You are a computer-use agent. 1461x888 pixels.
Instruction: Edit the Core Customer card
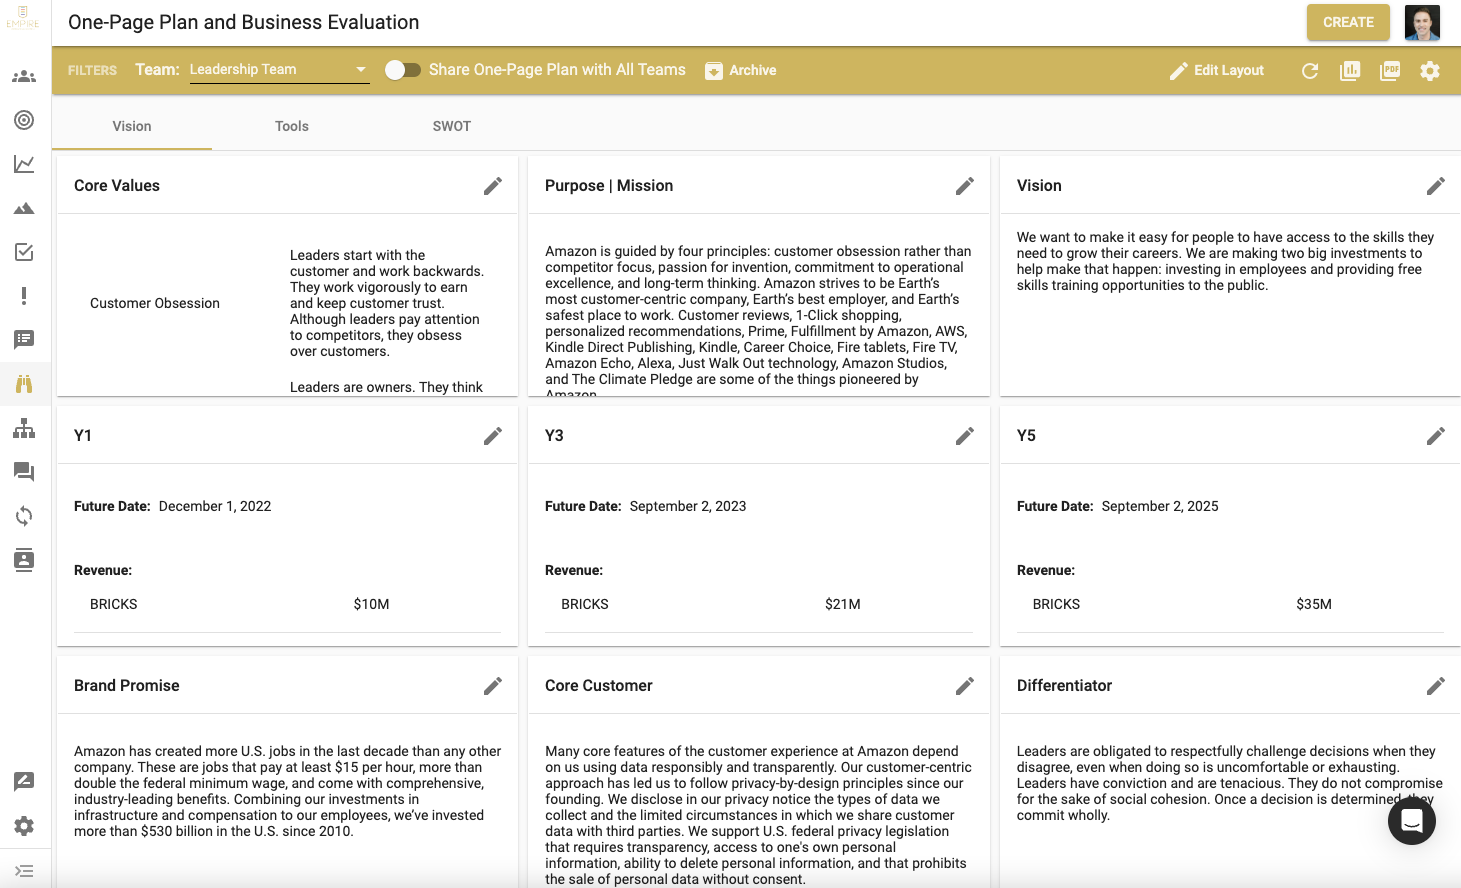[x=965, y=686]
